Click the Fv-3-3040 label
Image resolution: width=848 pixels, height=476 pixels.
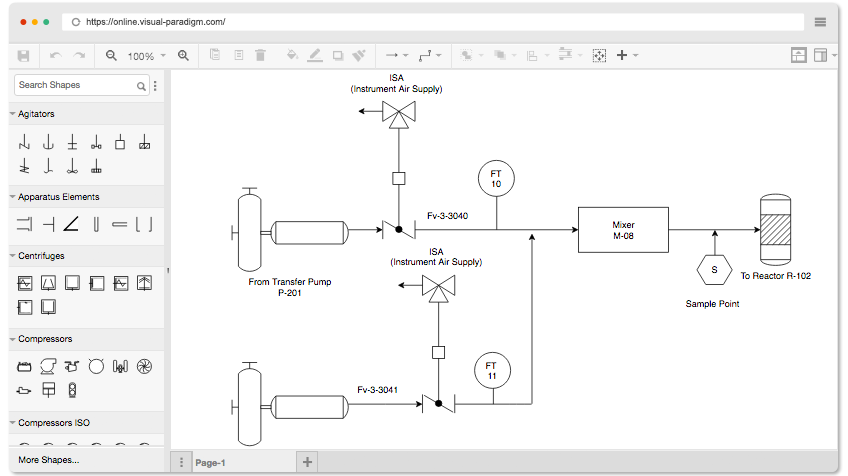click(x=447, y=216)
